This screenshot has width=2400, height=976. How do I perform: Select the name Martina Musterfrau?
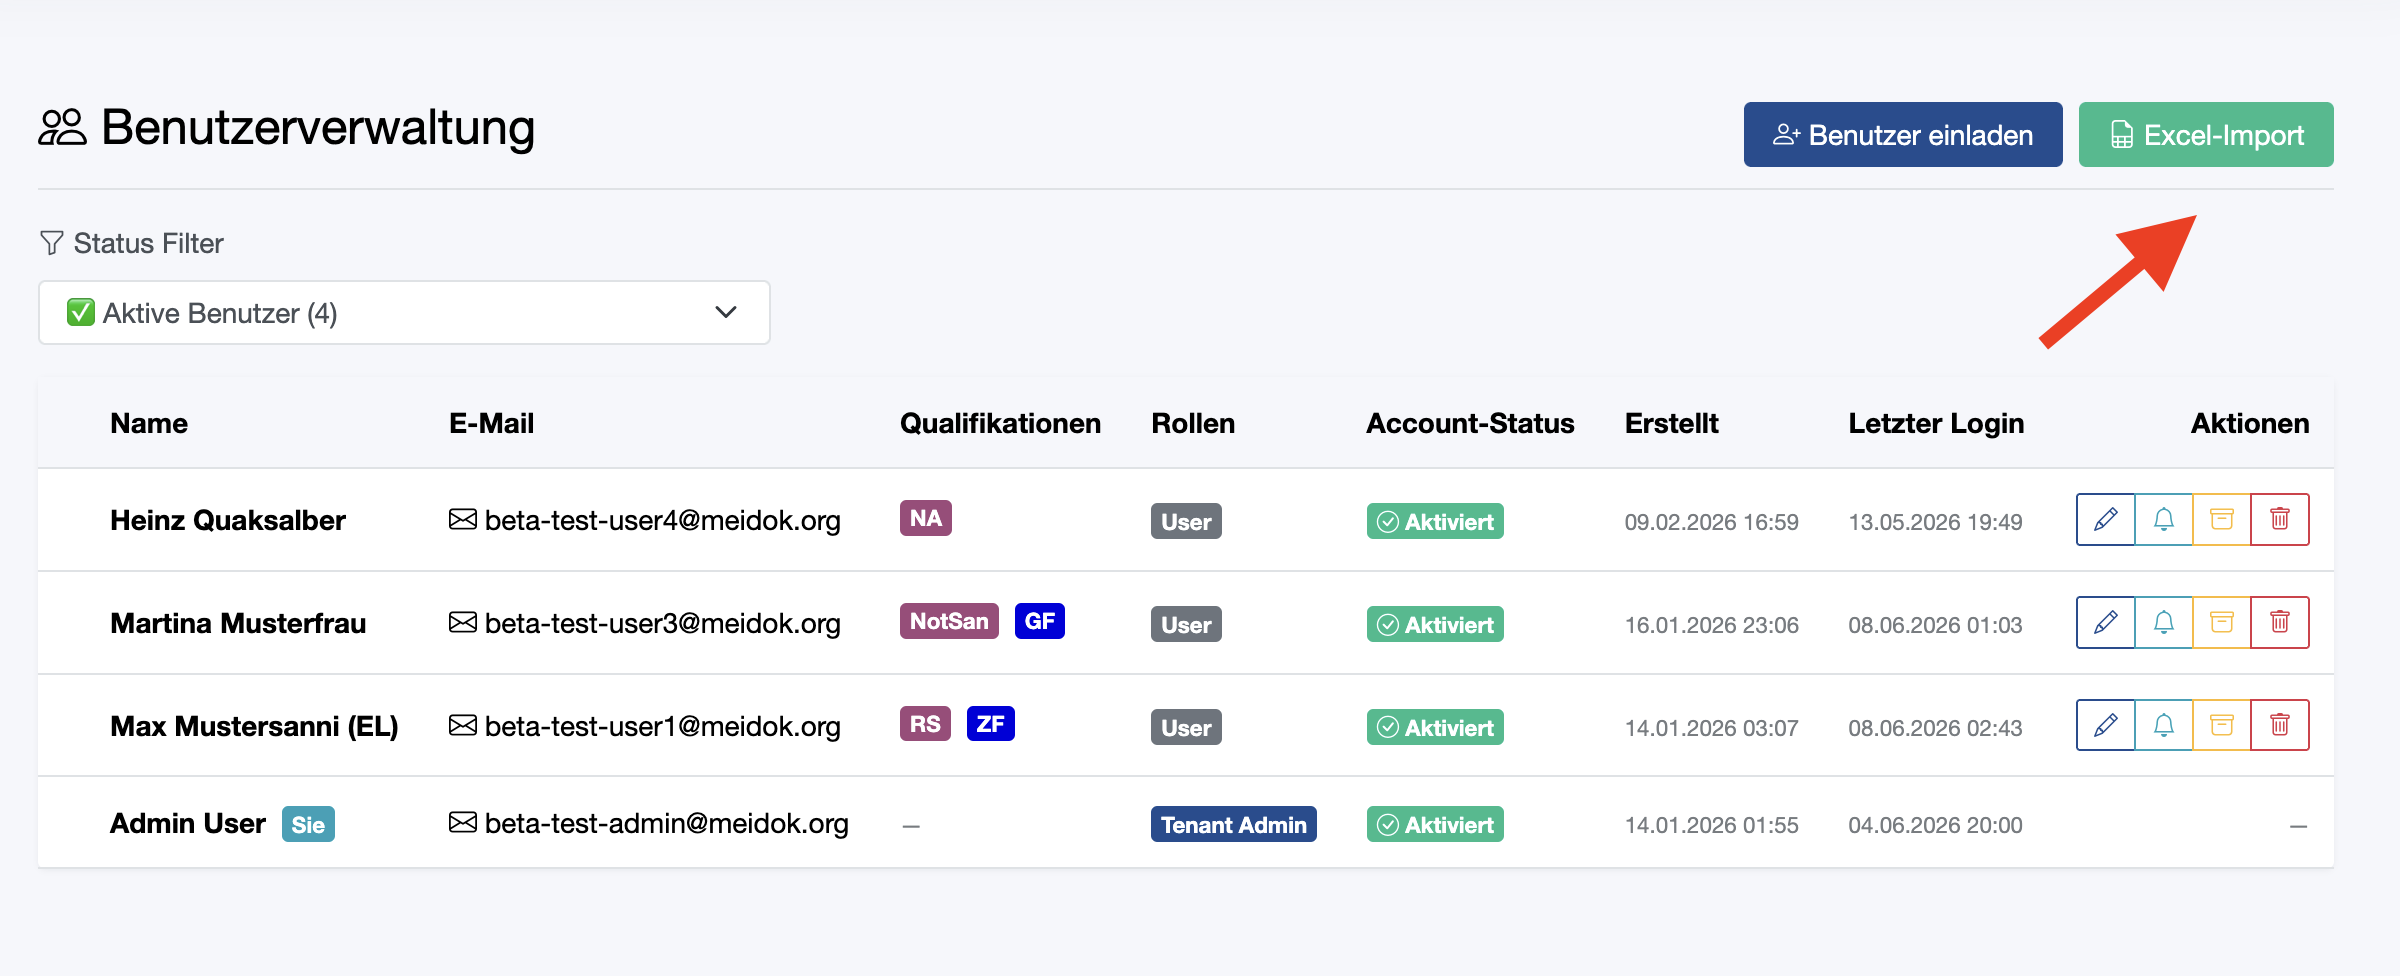[238, 623]
